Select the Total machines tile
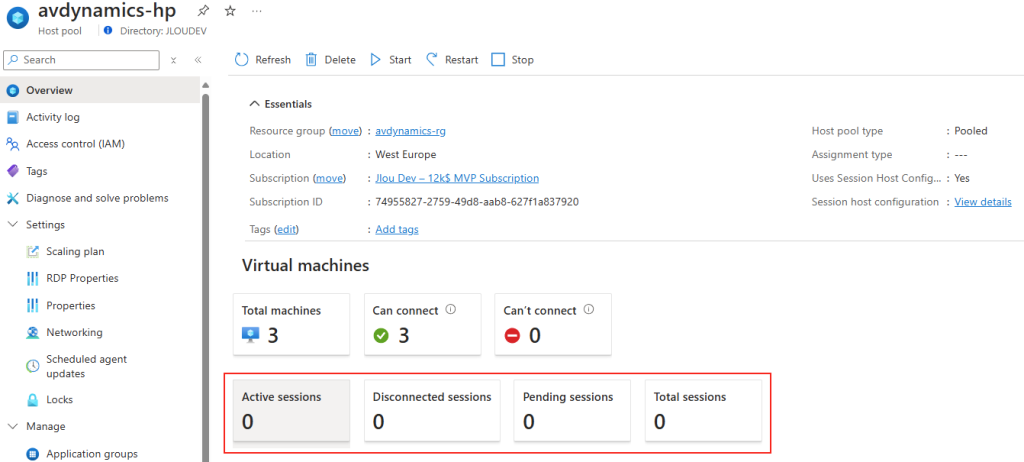The width and height of the screenshot is (1024, 462). 291,324
